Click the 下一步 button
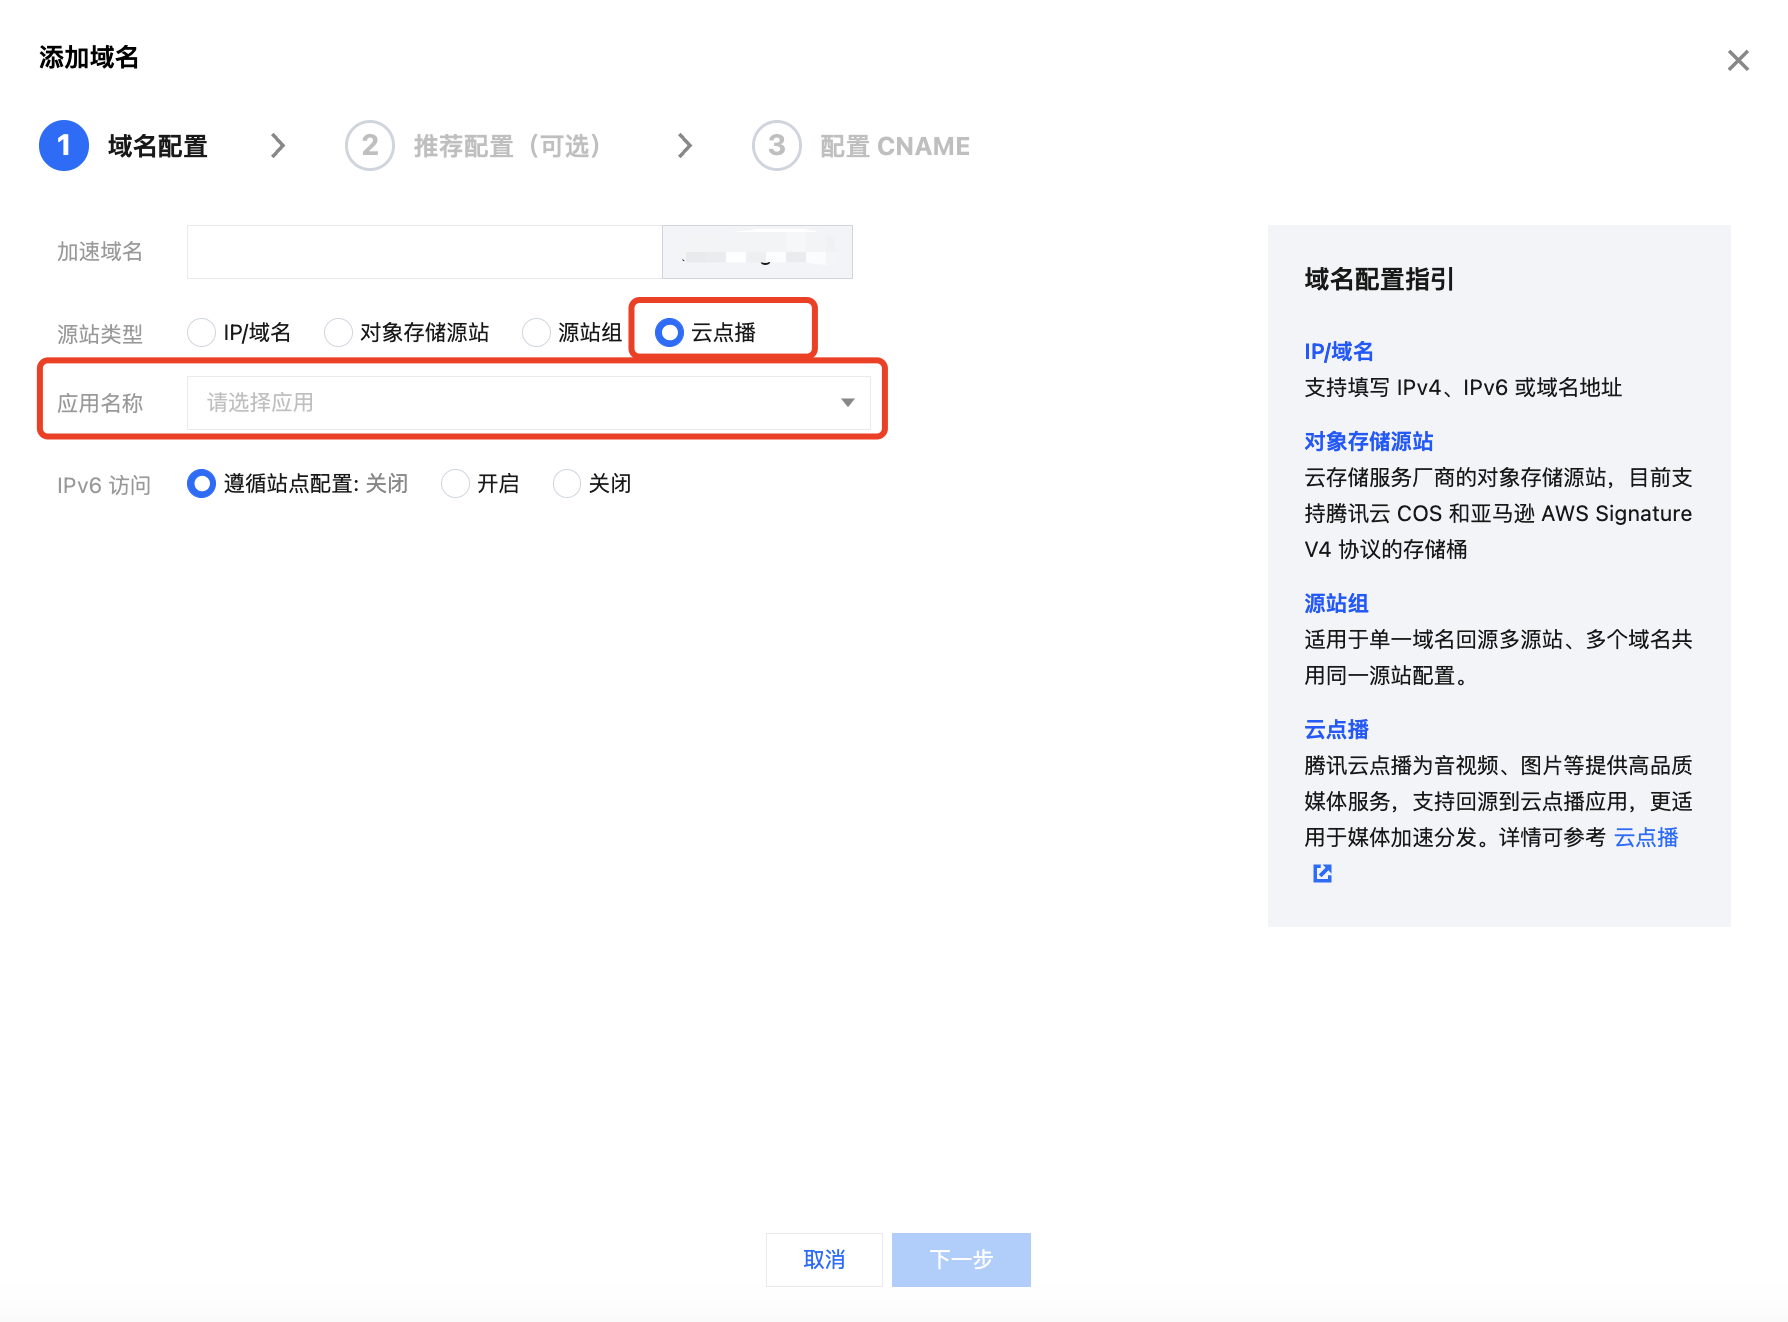 coord(960,1260)
